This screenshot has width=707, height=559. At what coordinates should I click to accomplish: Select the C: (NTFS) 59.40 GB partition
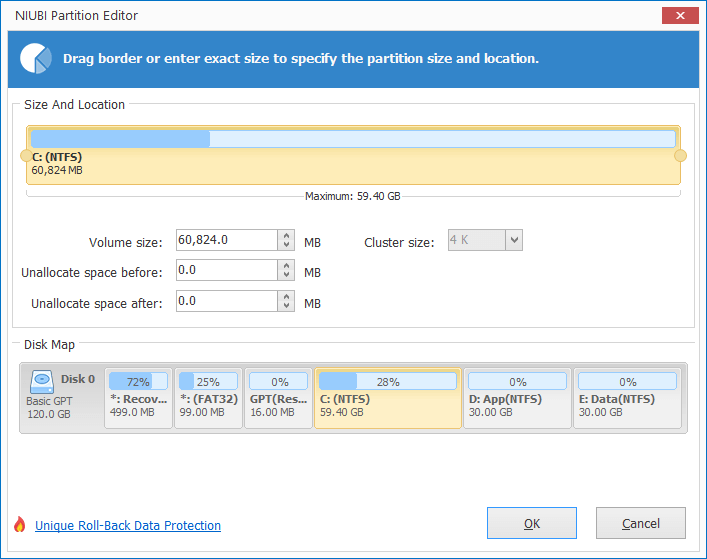(x=388, y=398)
